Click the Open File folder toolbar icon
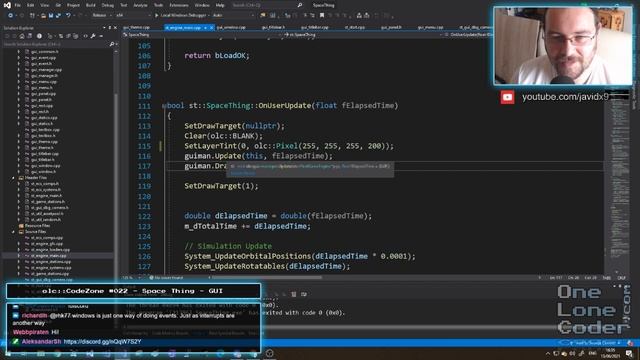Image resolution: width=640 pixels, height=360 pixels. click(43, 15)
